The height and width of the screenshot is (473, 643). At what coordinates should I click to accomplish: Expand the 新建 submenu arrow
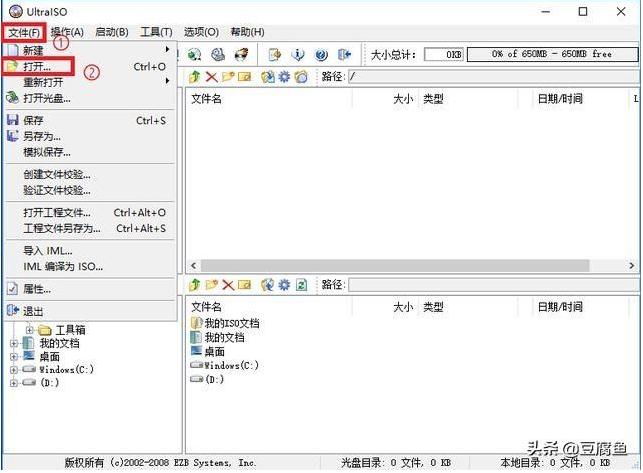(x=167, y=49)
